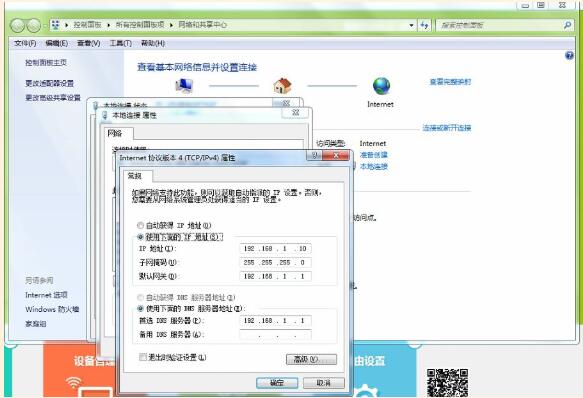
Task: Expand breadcrumb arrow after 所有控制面板项
Action: [x=171, y=25]
